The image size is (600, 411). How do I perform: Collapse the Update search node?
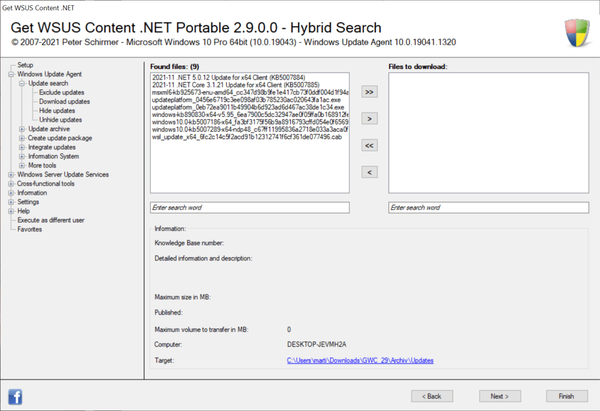21,83
